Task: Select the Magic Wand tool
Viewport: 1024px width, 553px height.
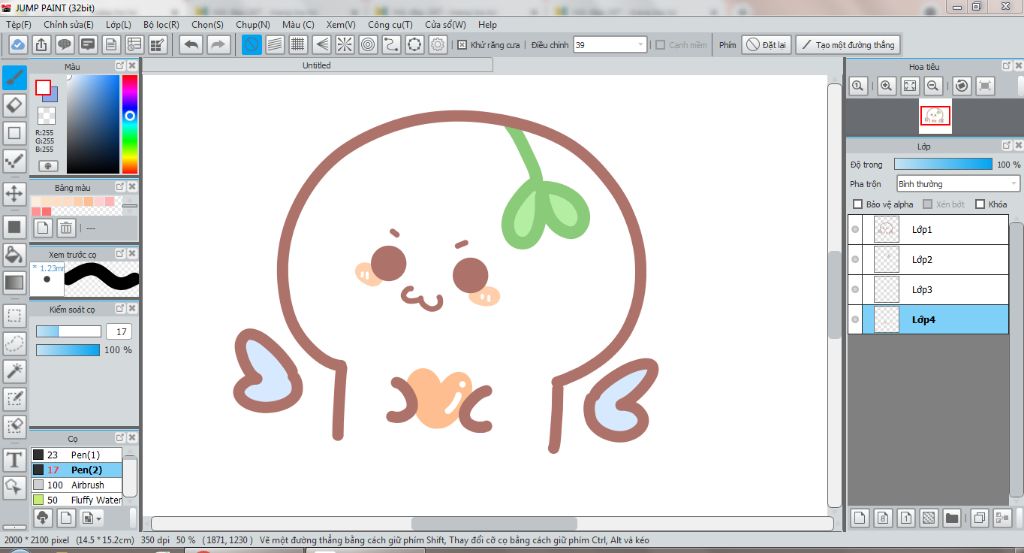Action: pyautogui.click(x=14, y=371)
